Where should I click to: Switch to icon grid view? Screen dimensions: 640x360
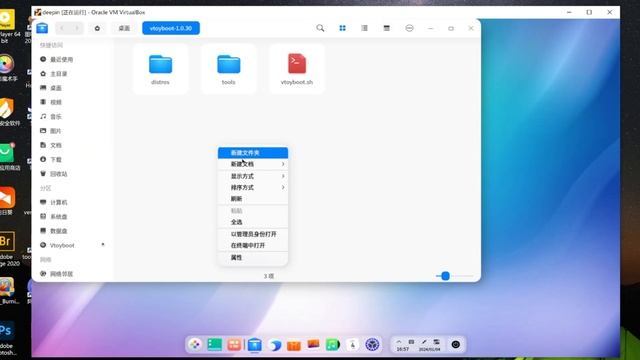342,28
